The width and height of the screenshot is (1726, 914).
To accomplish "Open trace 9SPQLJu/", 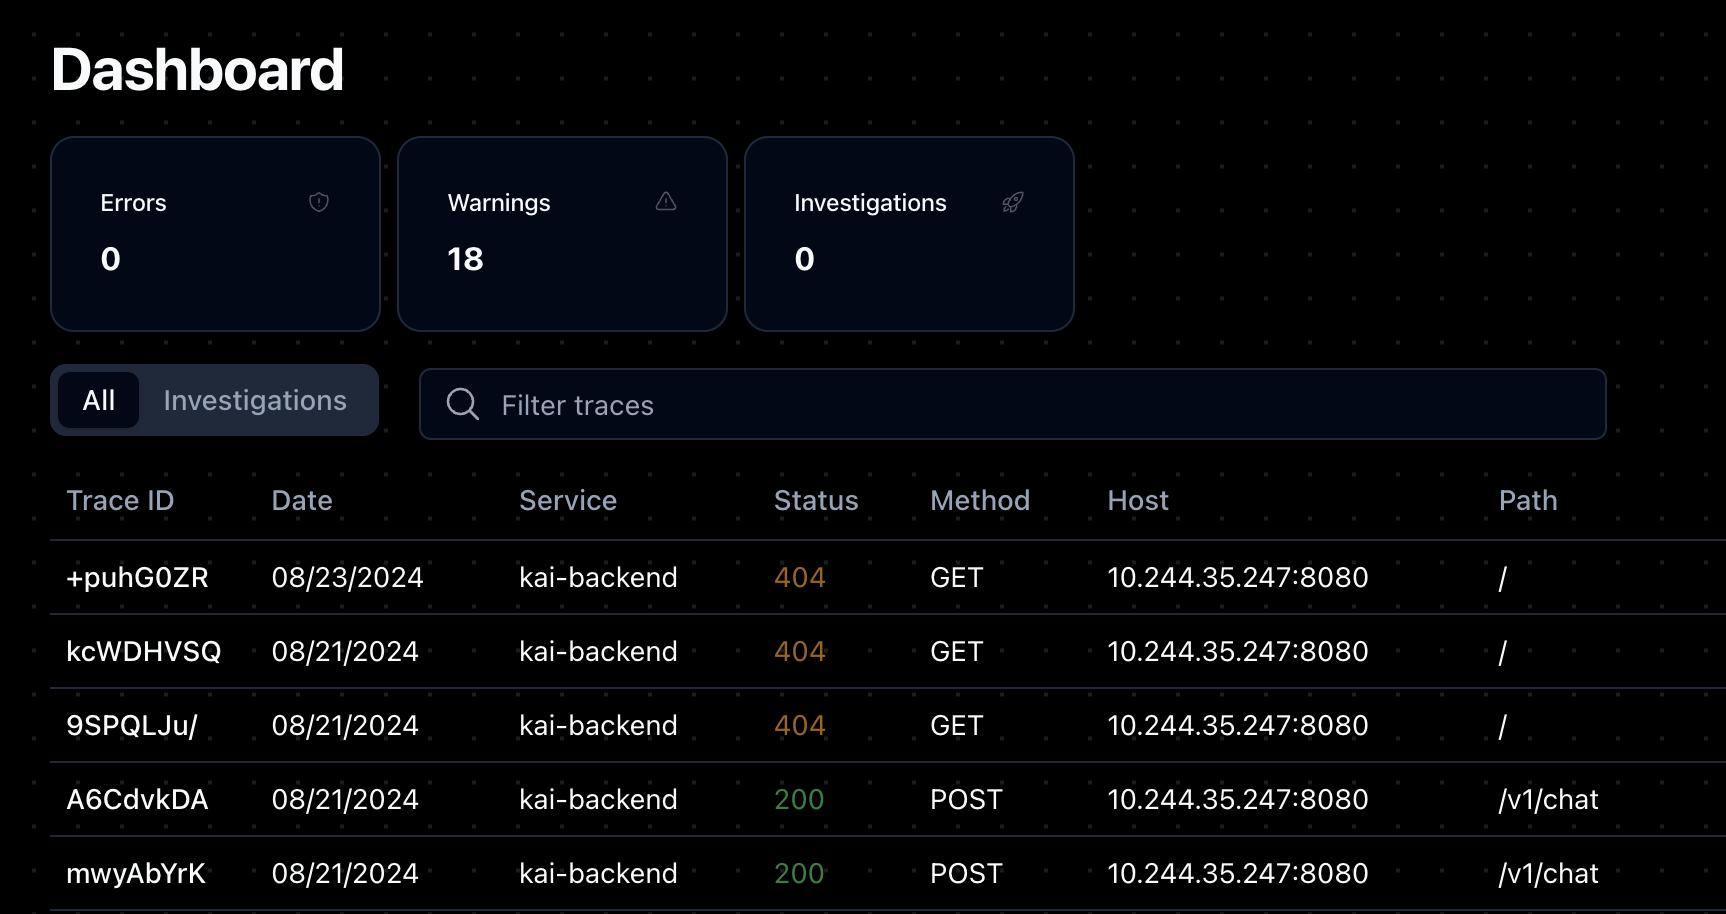I will 132,725.
